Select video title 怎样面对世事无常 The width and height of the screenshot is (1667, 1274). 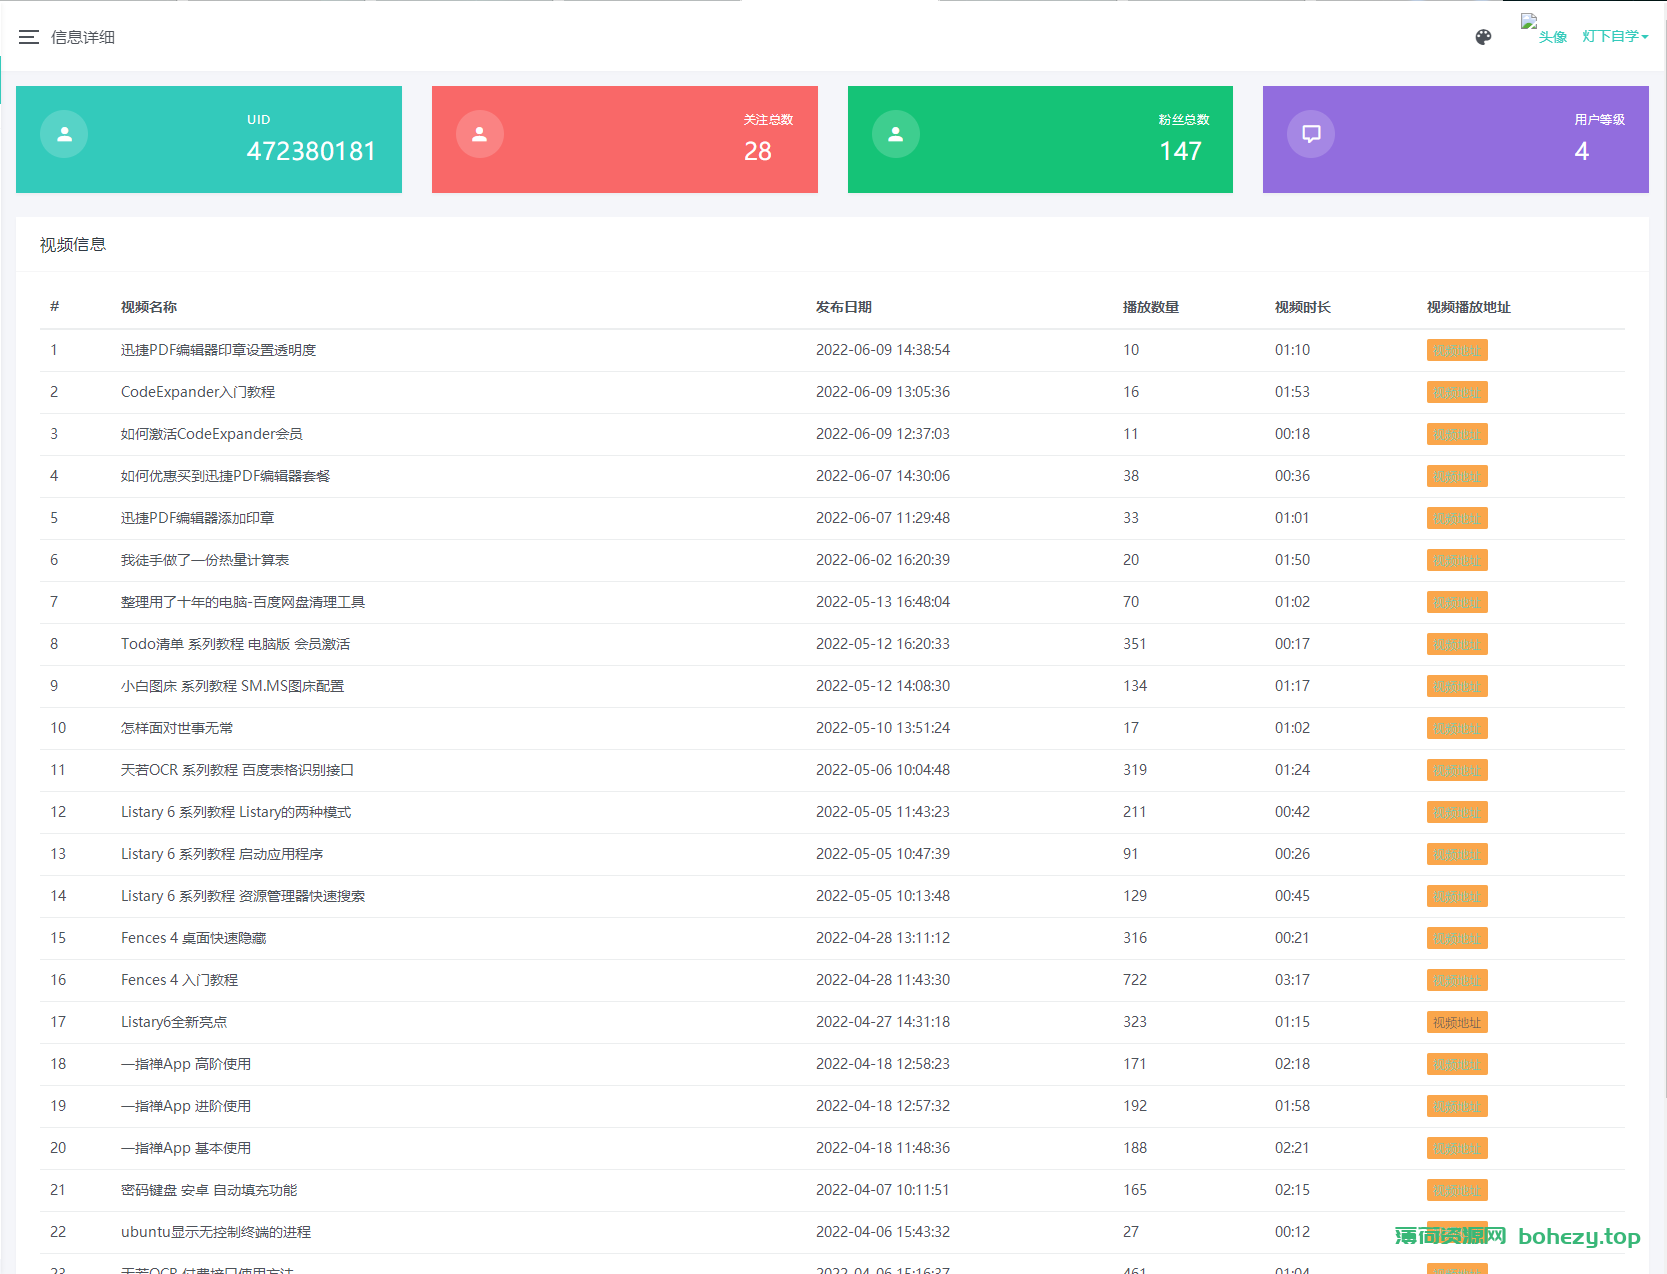(177, 728)
